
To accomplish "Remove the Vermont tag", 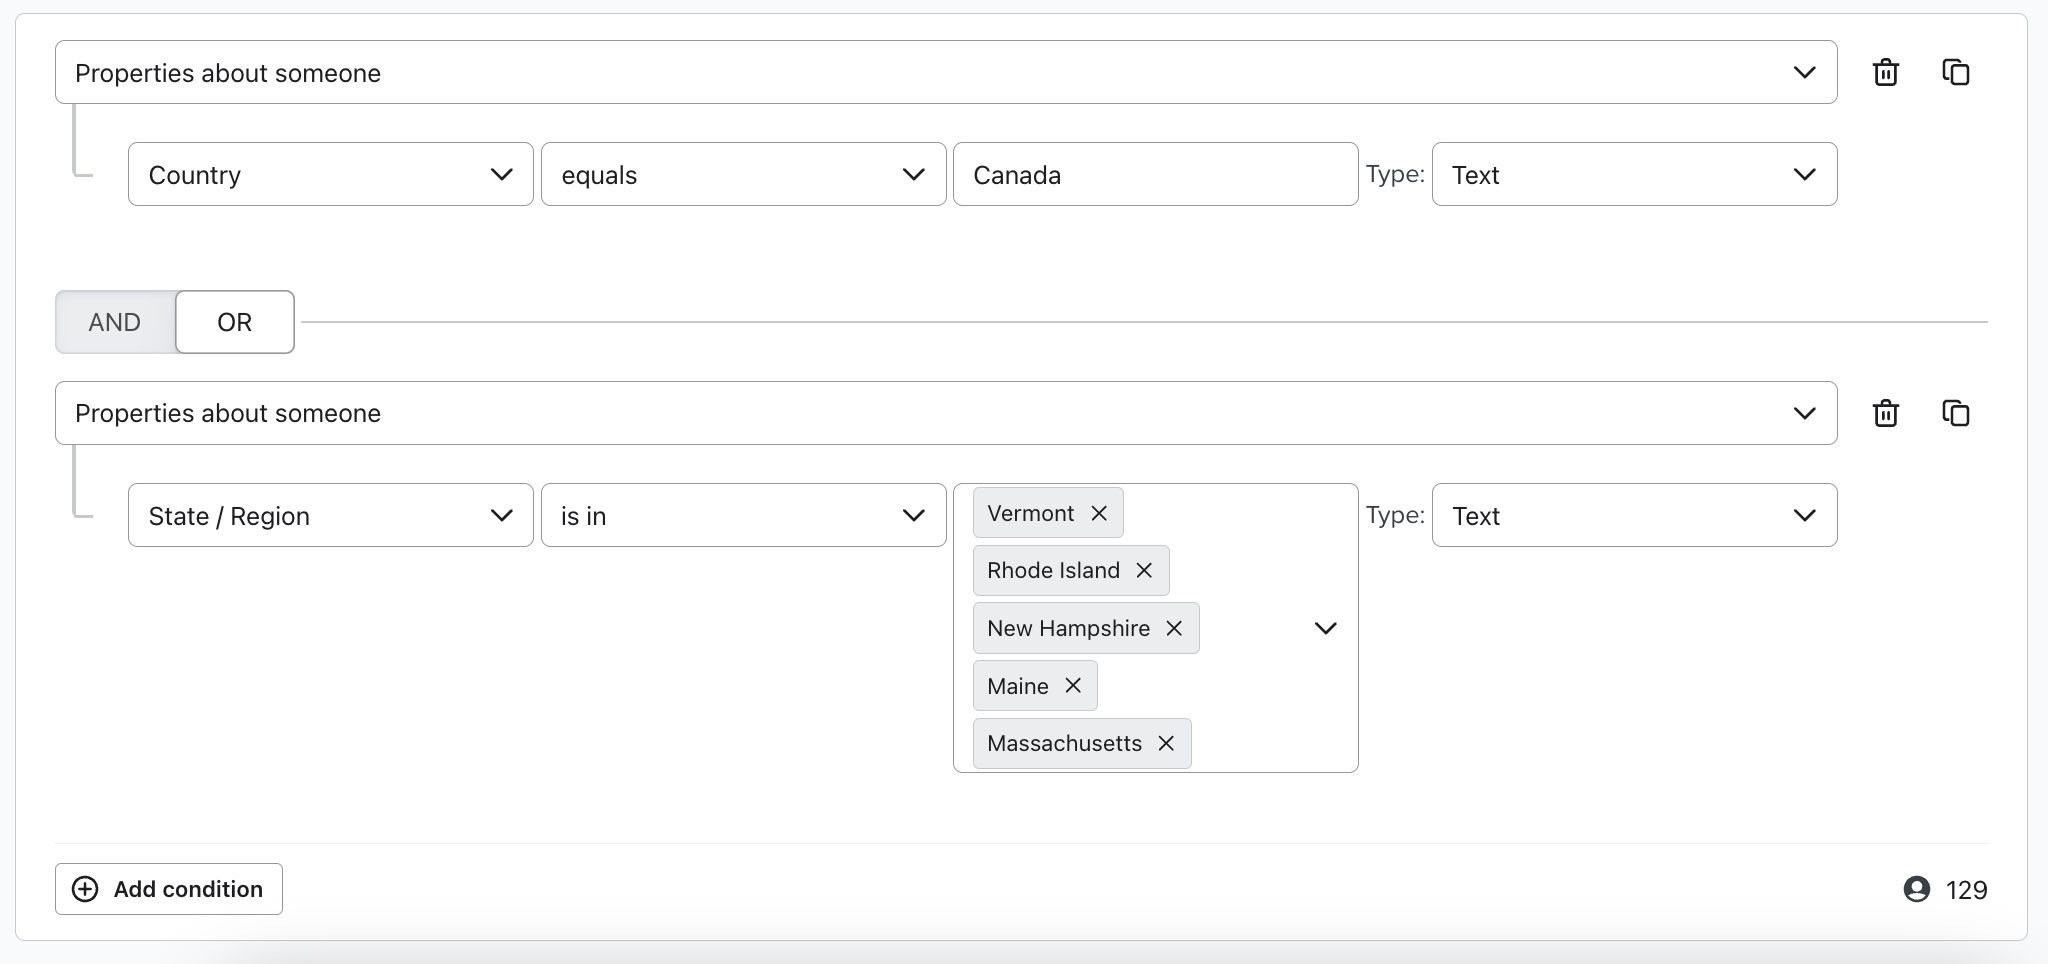I will [1097, 512].
